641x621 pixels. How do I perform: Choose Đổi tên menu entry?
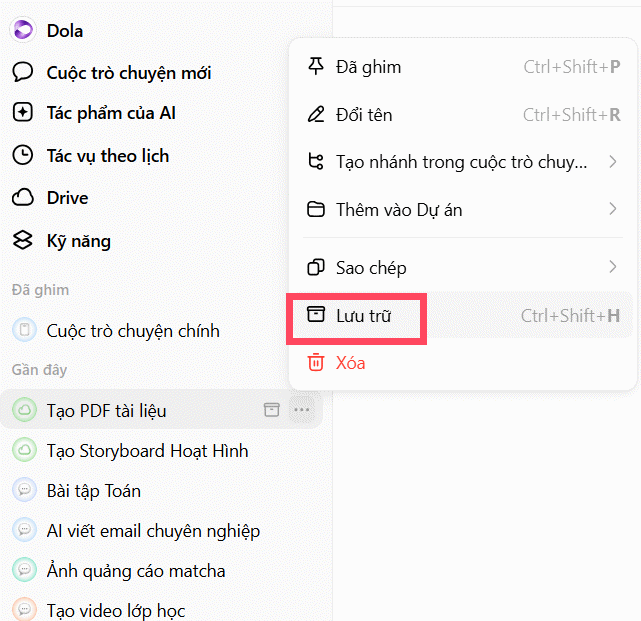click(x=464, y=114)
